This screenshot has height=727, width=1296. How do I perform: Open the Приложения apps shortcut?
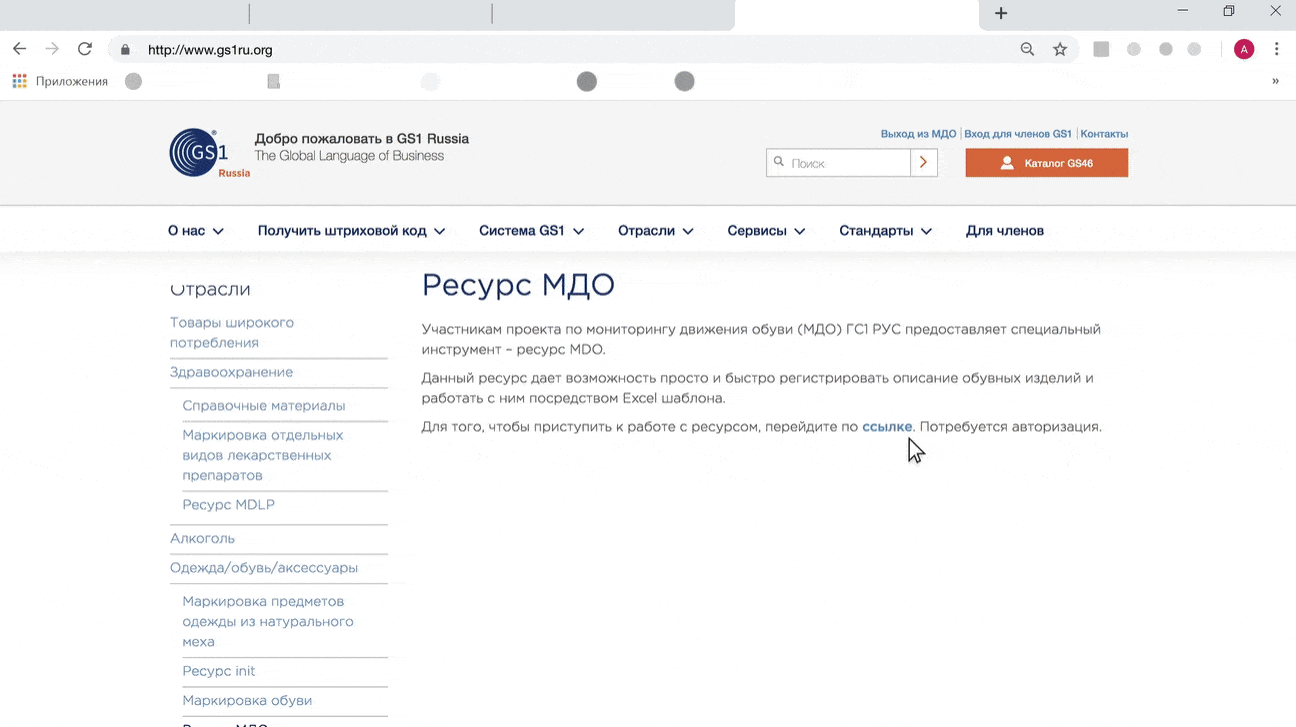[x=60, y=81]
